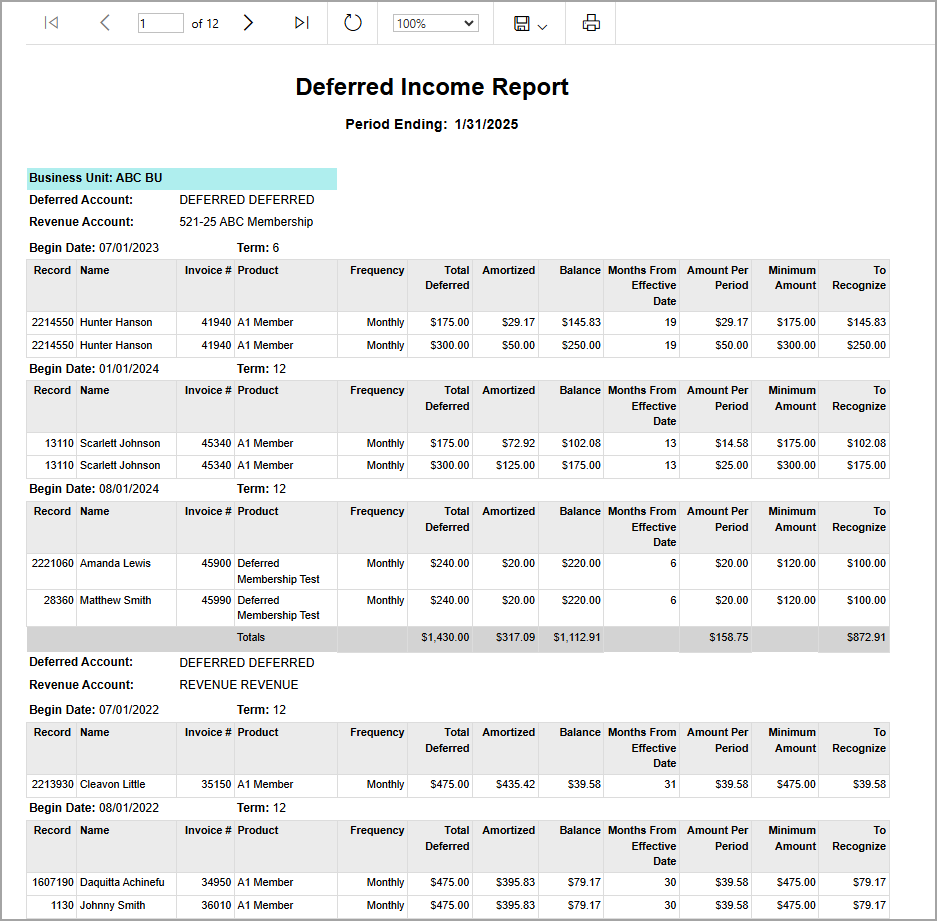Click the 'Totals' row label
Viewport: 937px width, 921px height.
[251, 637]
